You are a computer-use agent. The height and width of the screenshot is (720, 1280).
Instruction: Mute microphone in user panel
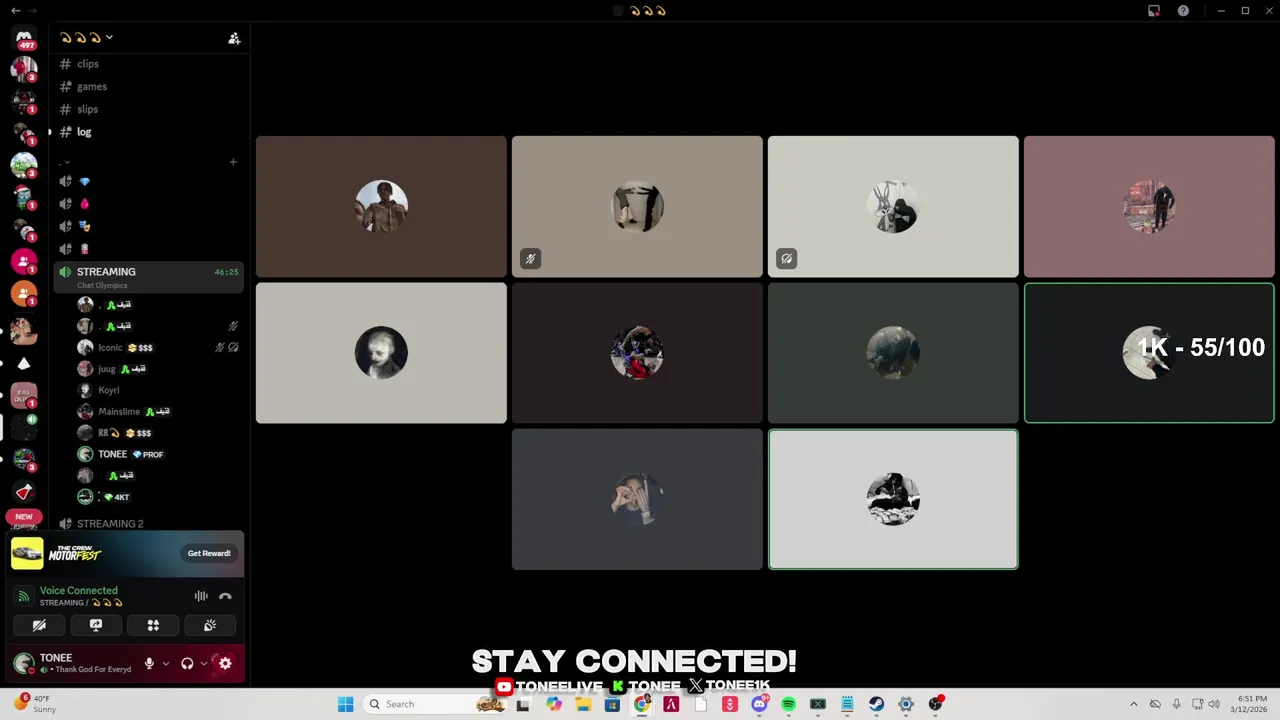pyautogui.click(x=149, y=663)
